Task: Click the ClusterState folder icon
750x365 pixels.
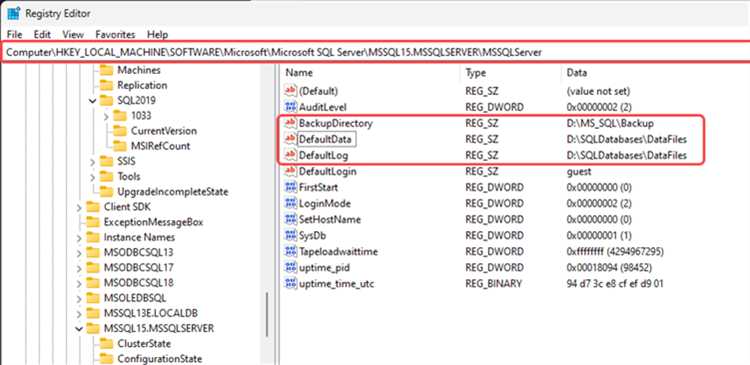Action: tap(106, 344)
